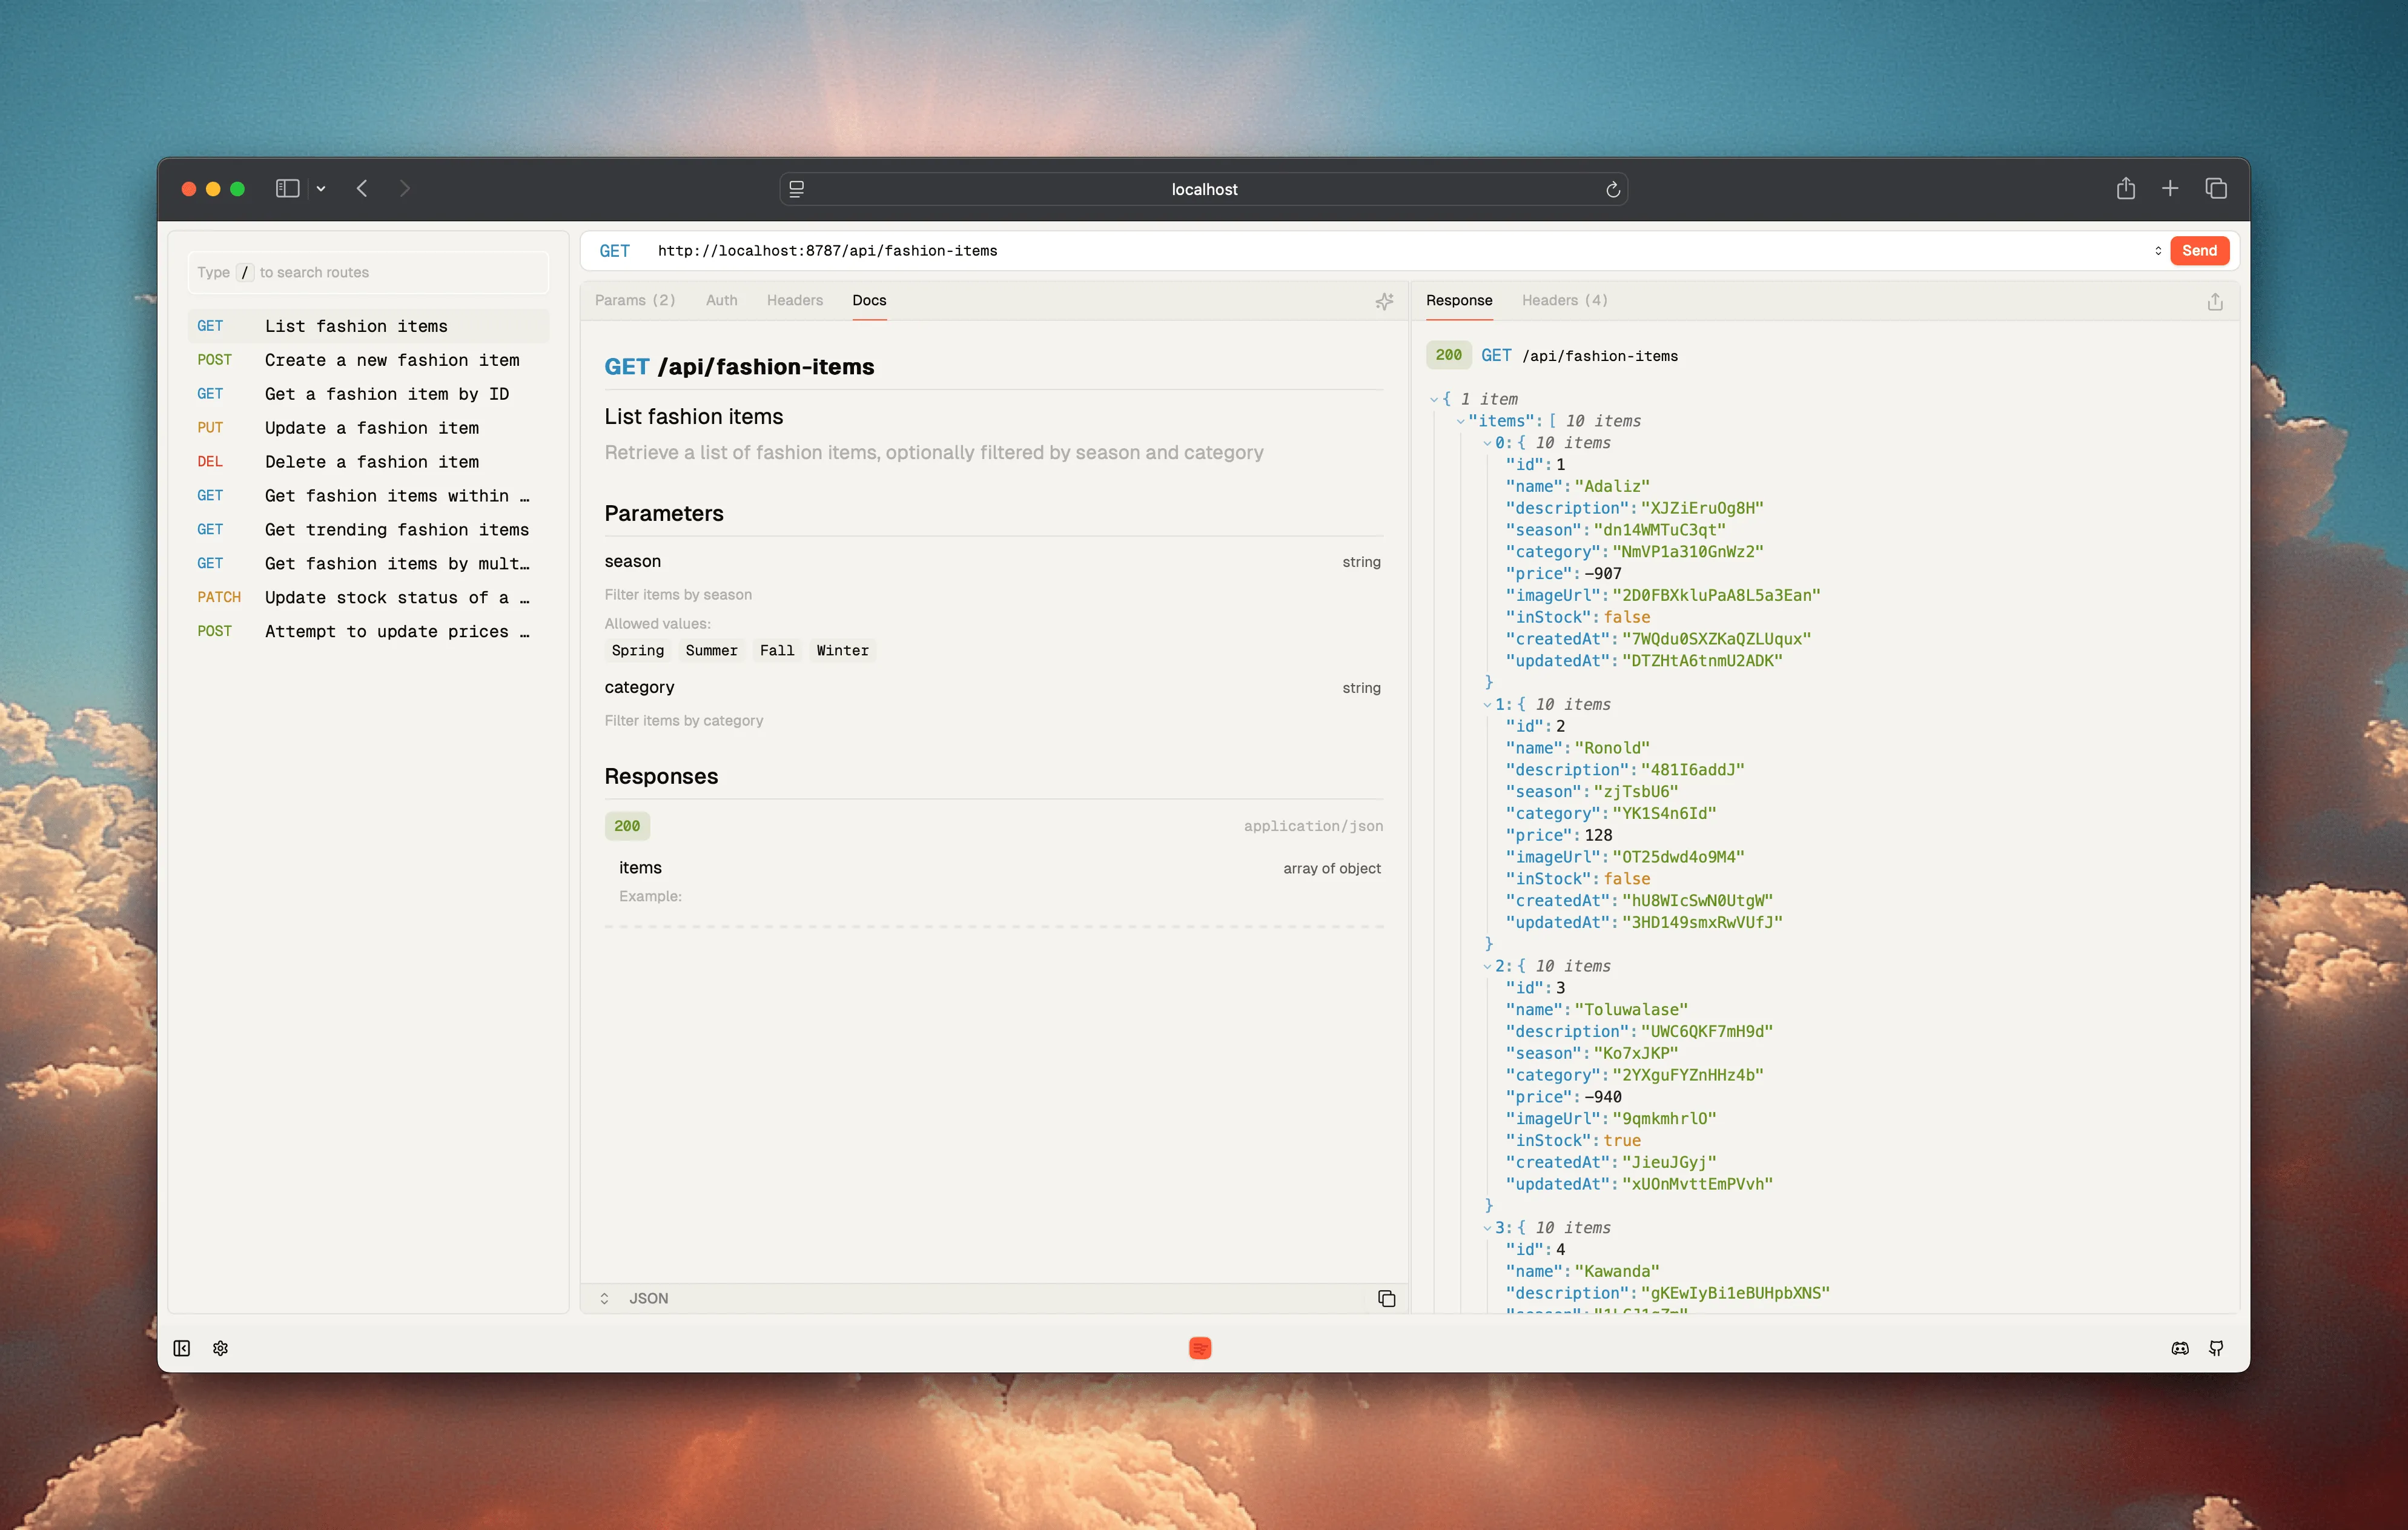Open settings via the gear icon

pyautogui.click(x=220, y=1348)
